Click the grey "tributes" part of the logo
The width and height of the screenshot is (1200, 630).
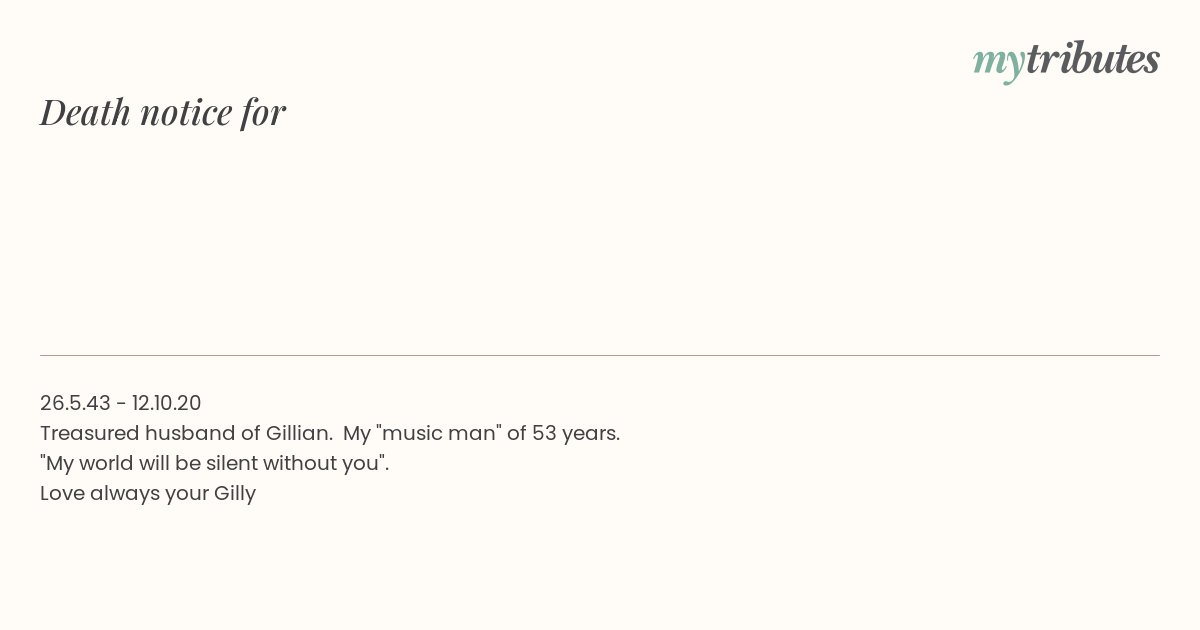(x=1093, y=59)
